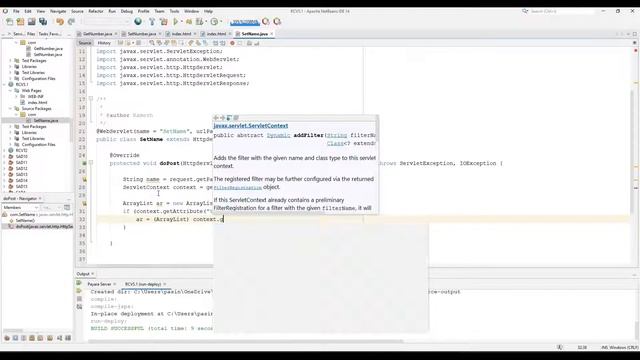Collapse the Source Packages node above SetName.java
The height and width of the screenshot is (360, 640).
click(10, 109)
